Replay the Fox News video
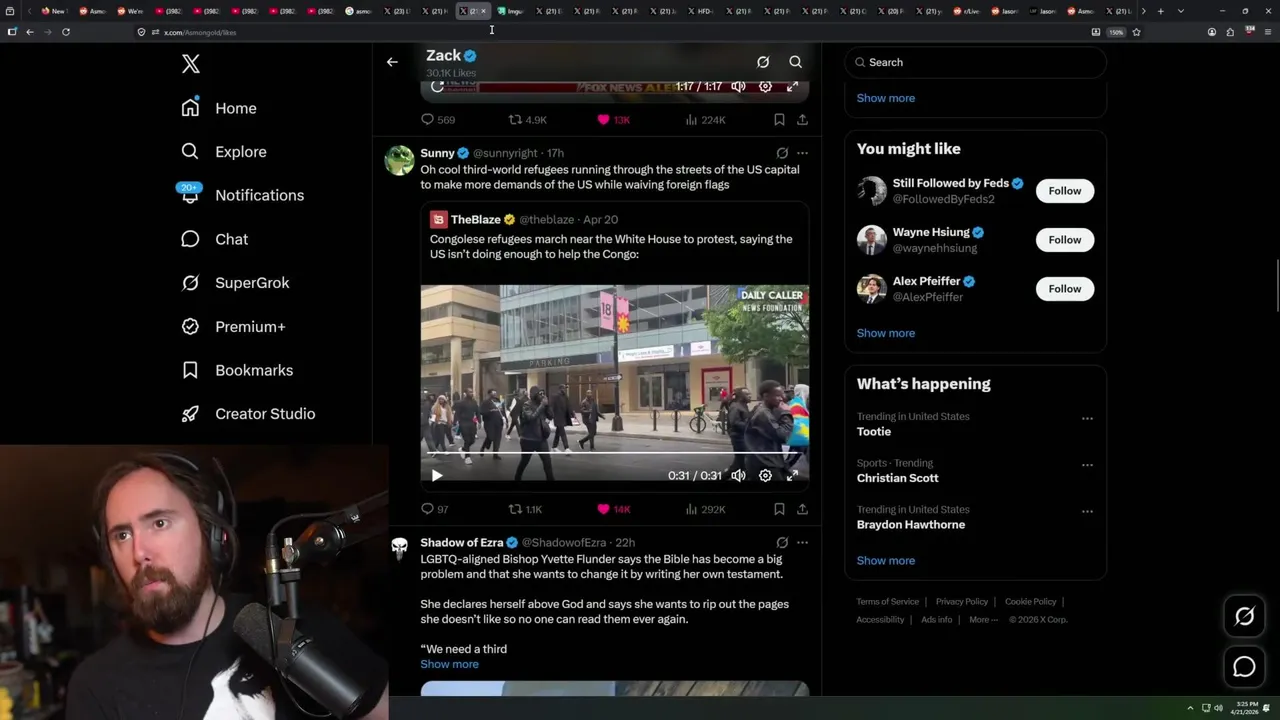 (x=437, y=87)
